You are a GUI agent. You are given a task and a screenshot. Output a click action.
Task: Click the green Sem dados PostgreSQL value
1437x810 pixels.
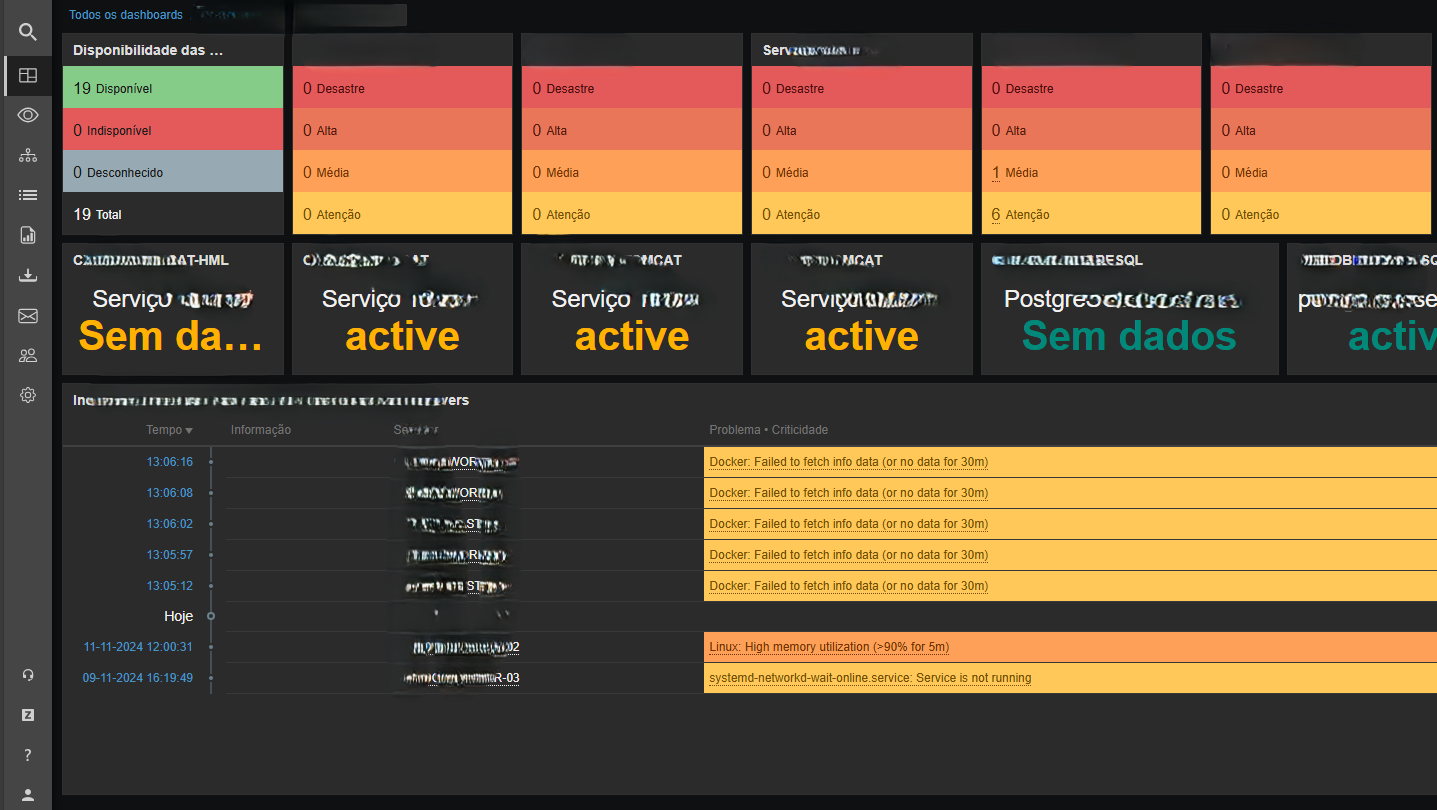[1129, 336]
